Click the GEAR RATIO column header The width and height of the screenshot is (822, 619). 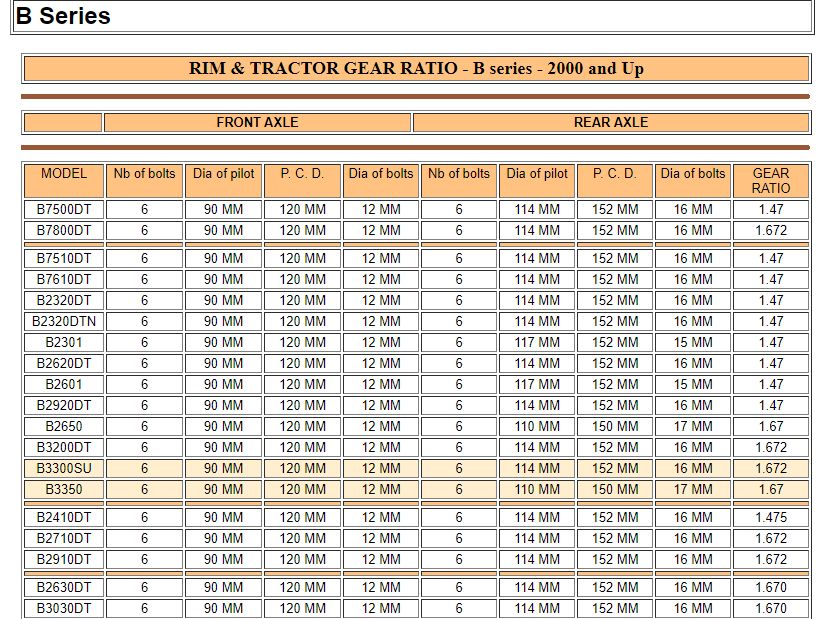click(x=771, y=181)
